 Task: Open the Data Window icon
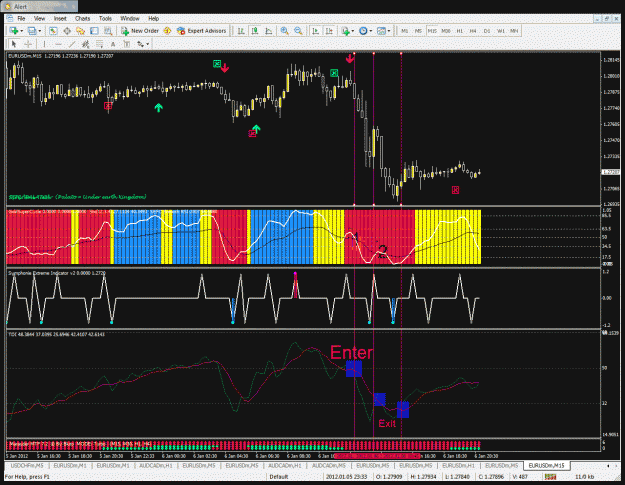click(x=67, y=31)
